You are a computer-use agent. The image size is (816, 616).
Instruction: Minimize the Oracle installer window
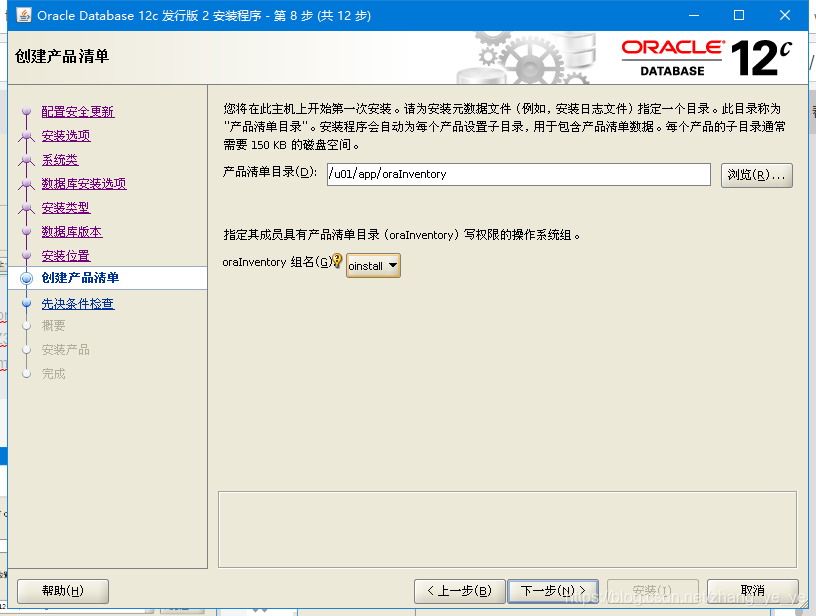694,15
